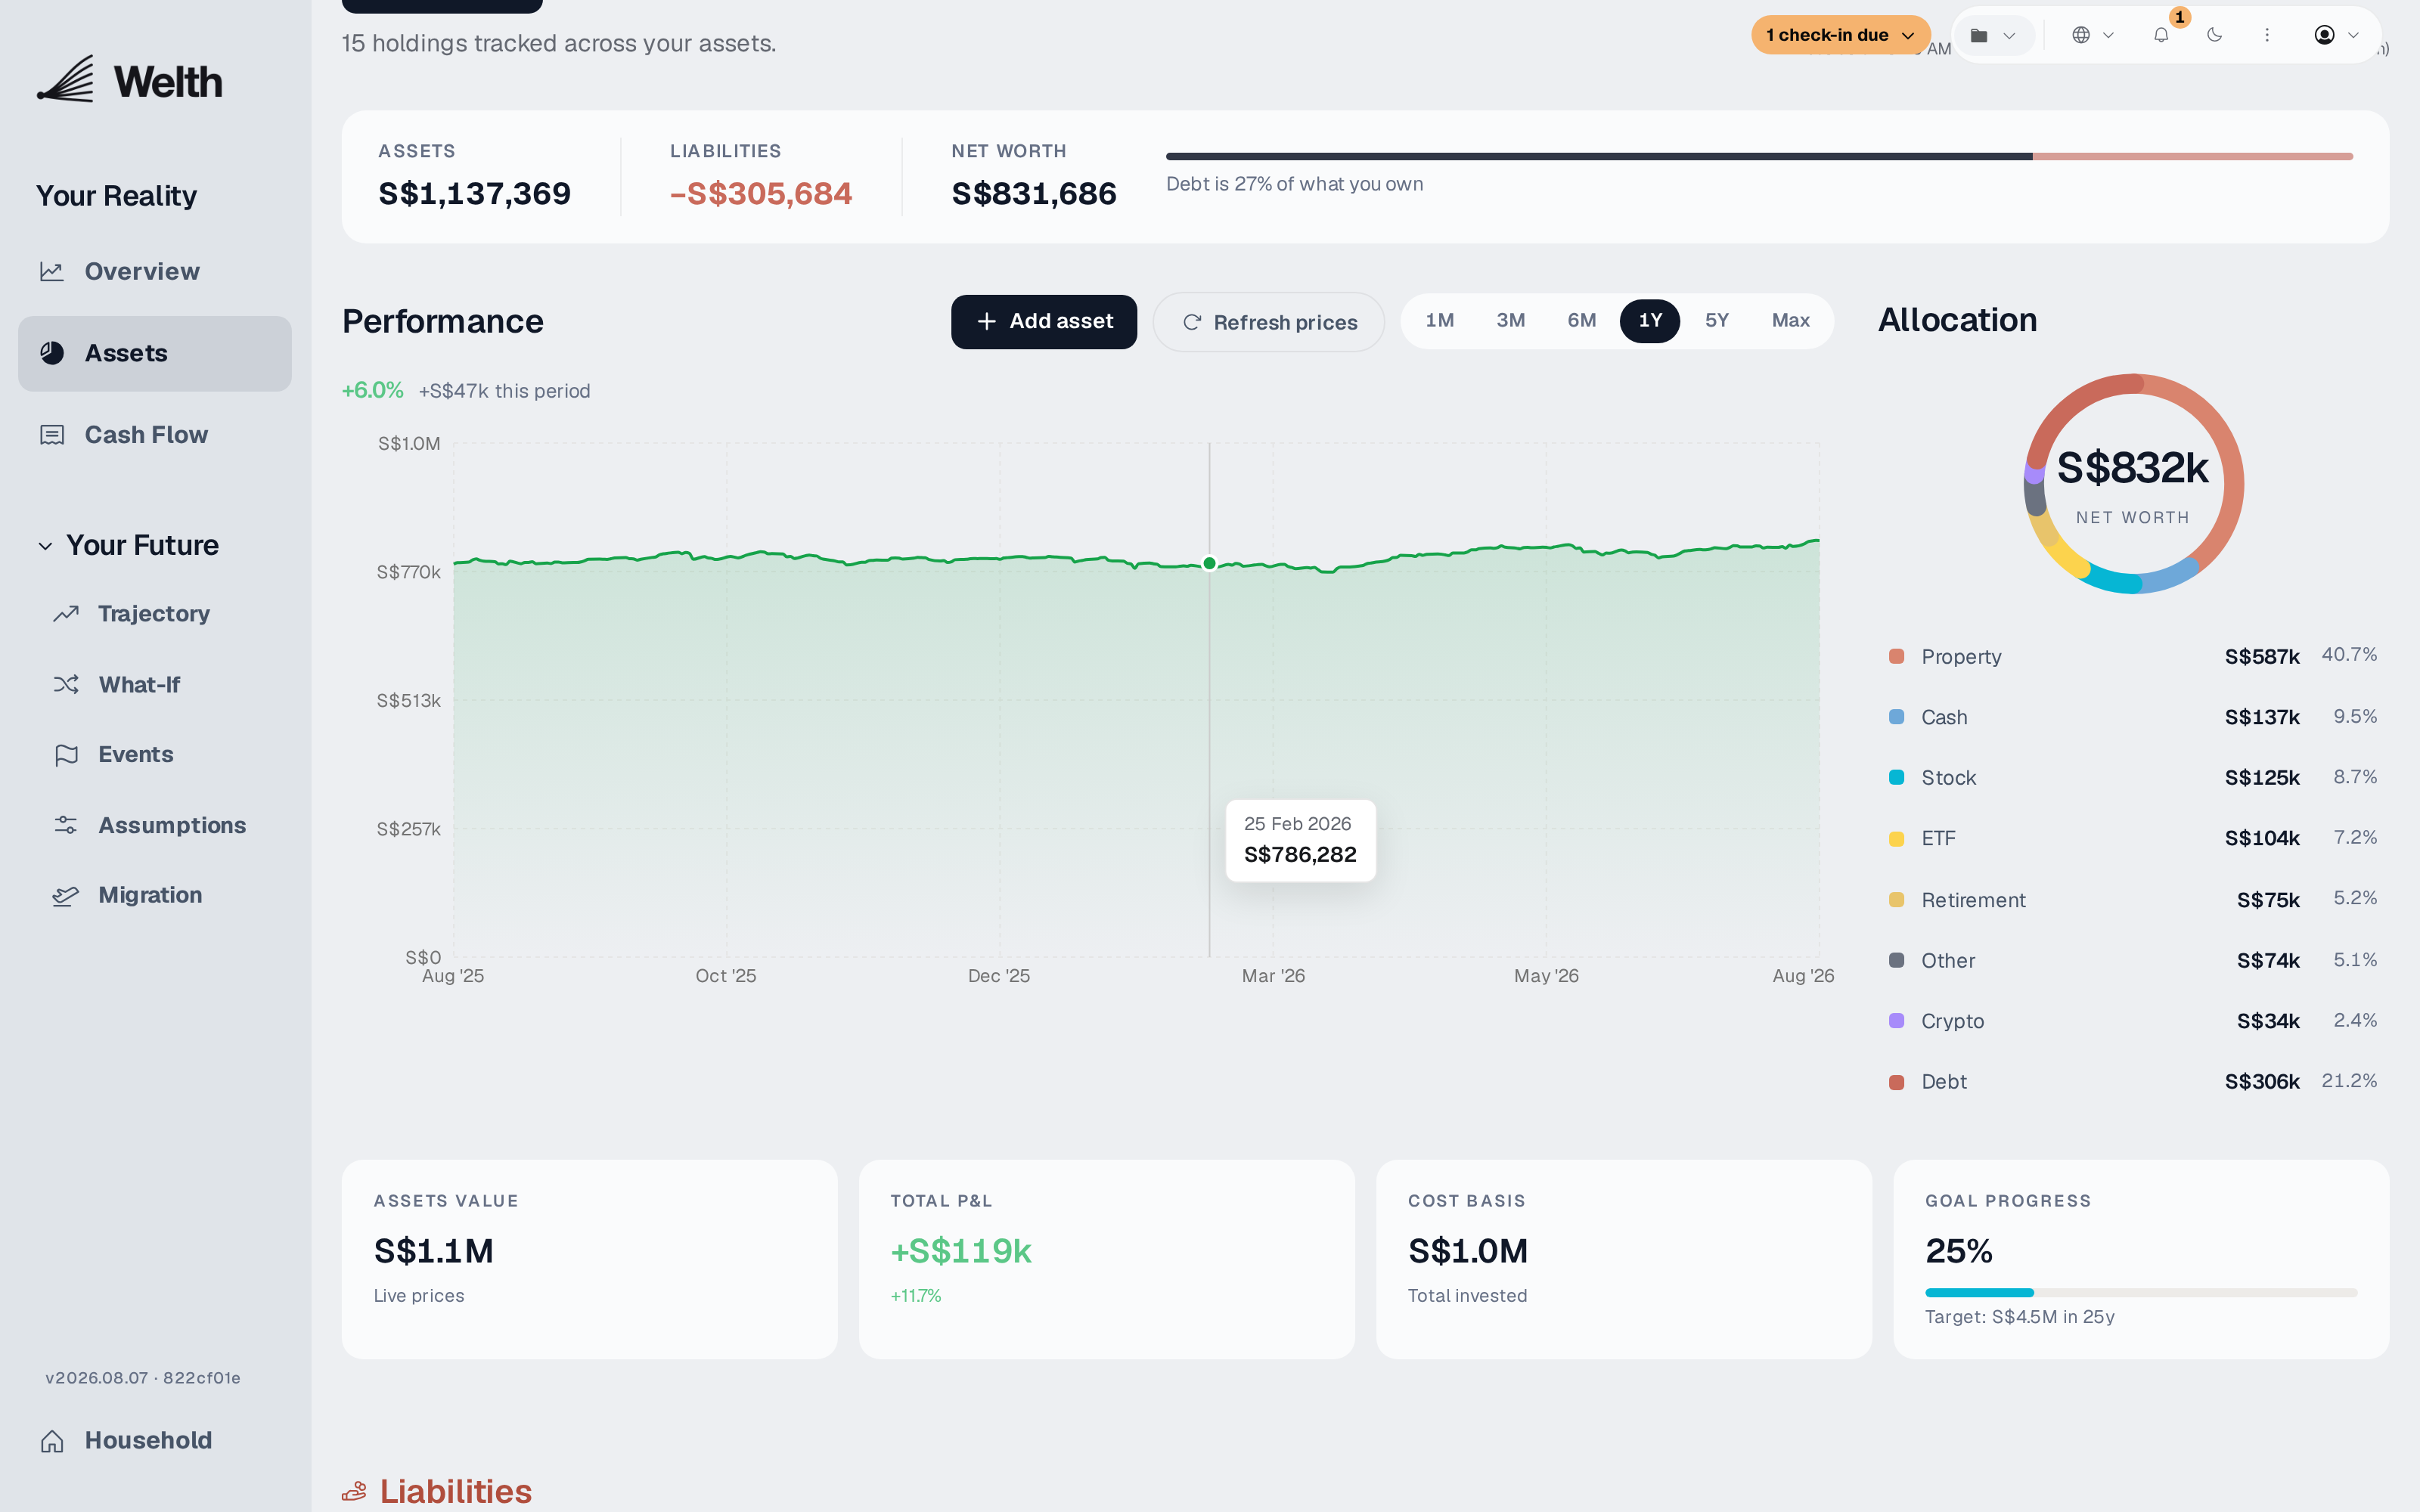This screenshot has height=1512, width=2420.
Task: Select the Max time range
Action: (x=1790, y=321)
